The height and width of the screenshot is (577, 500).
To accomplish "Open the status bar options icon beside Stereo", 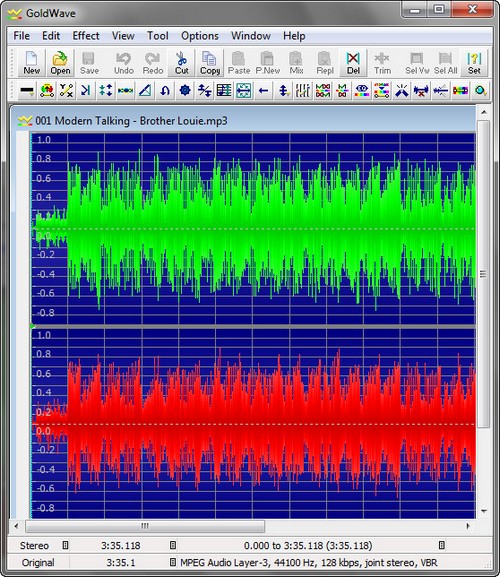I will coord(65,545).
